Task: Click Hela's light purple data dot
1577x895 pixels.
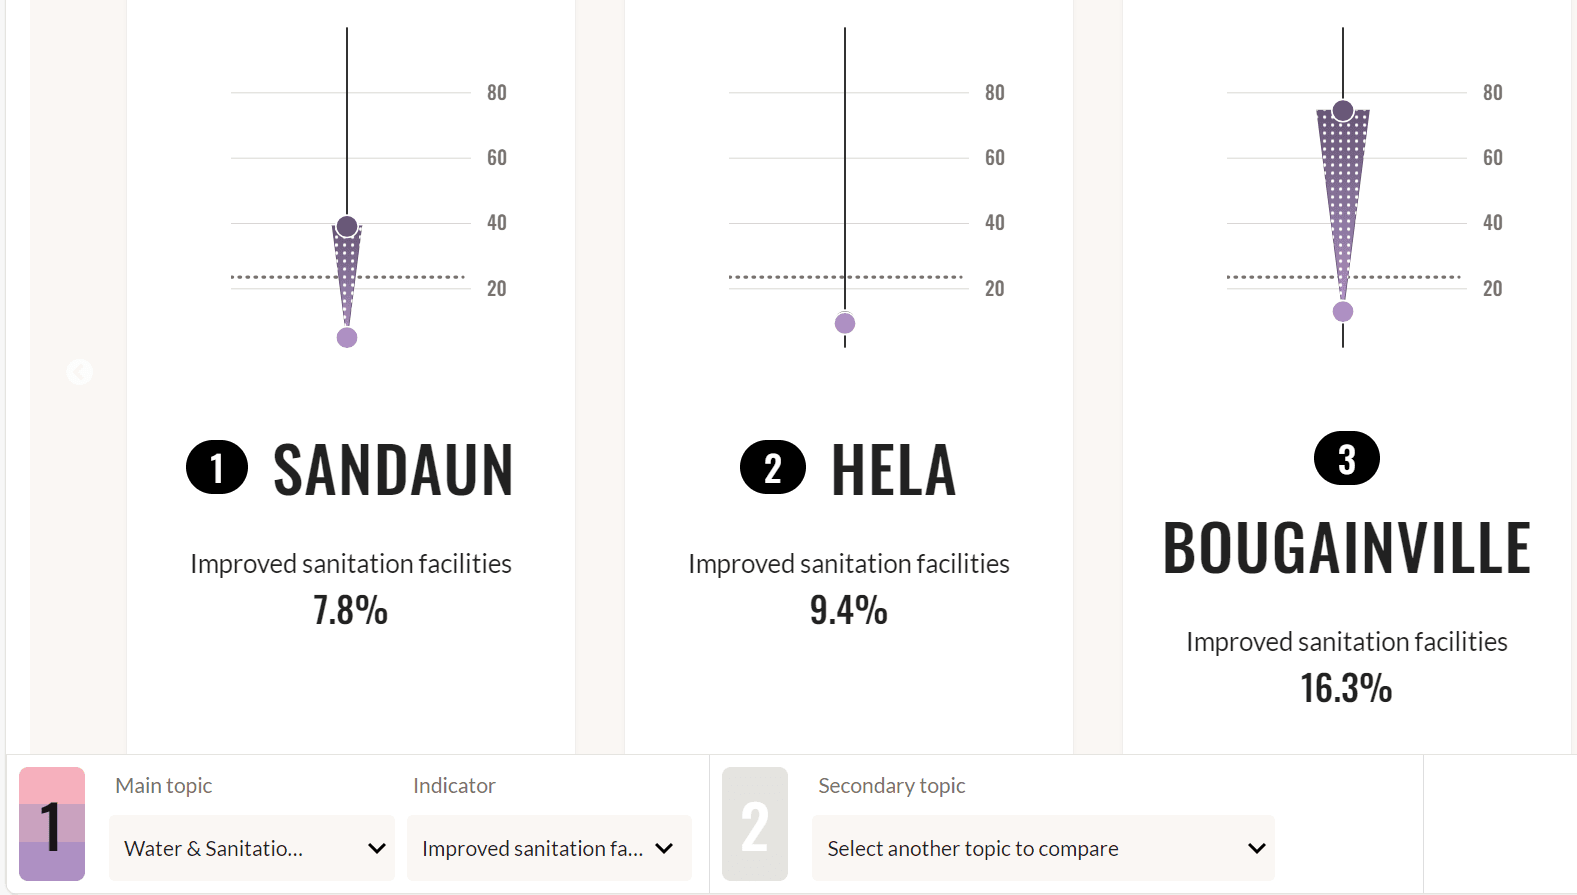Action: (x=845, y=323)
